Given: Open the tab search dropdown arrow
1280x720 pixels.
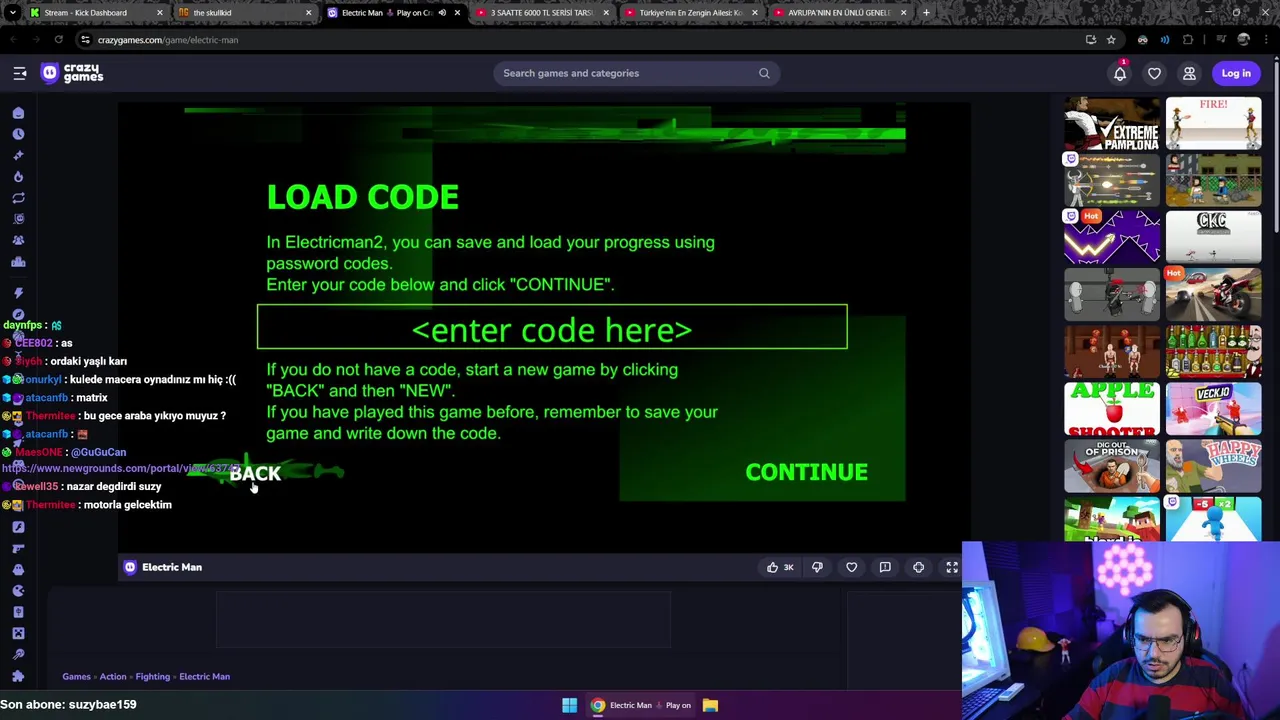Looking at the screenshot, I should 12,13.
